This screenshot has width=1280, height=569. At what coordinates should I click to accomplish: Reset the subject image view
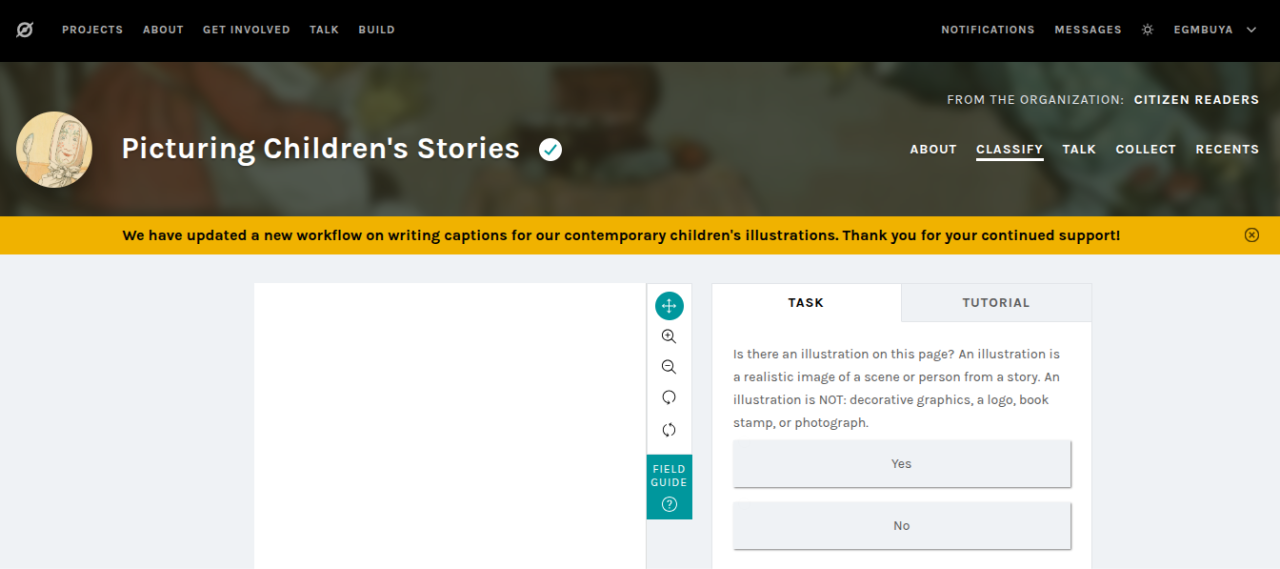(x=669, y=430)
